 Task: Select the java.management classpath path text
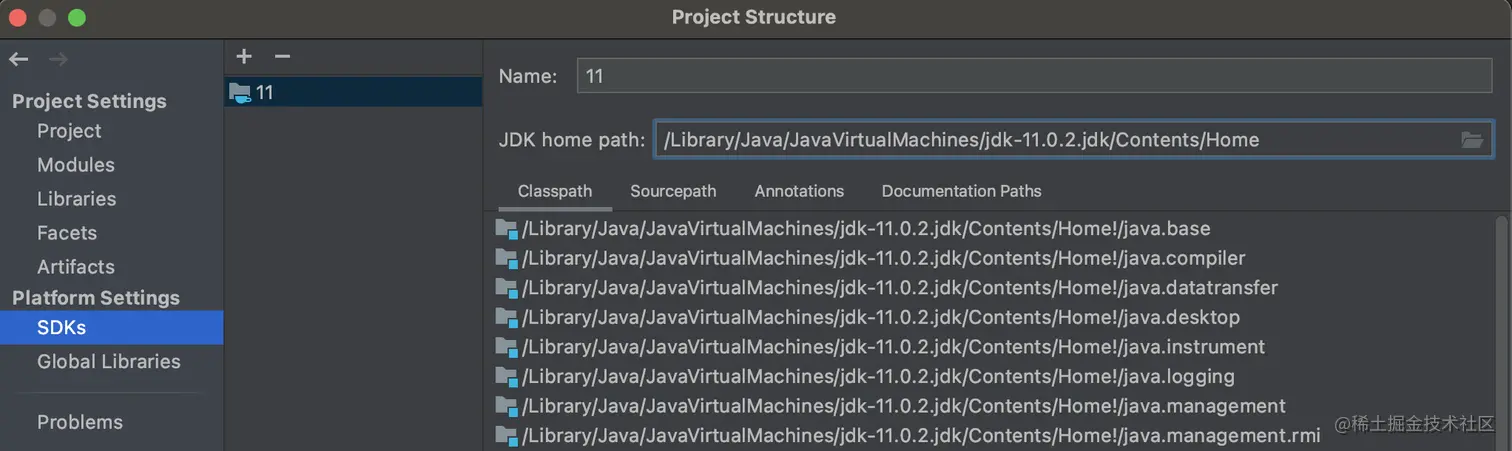pyautogui.click(x=904, y=407)
